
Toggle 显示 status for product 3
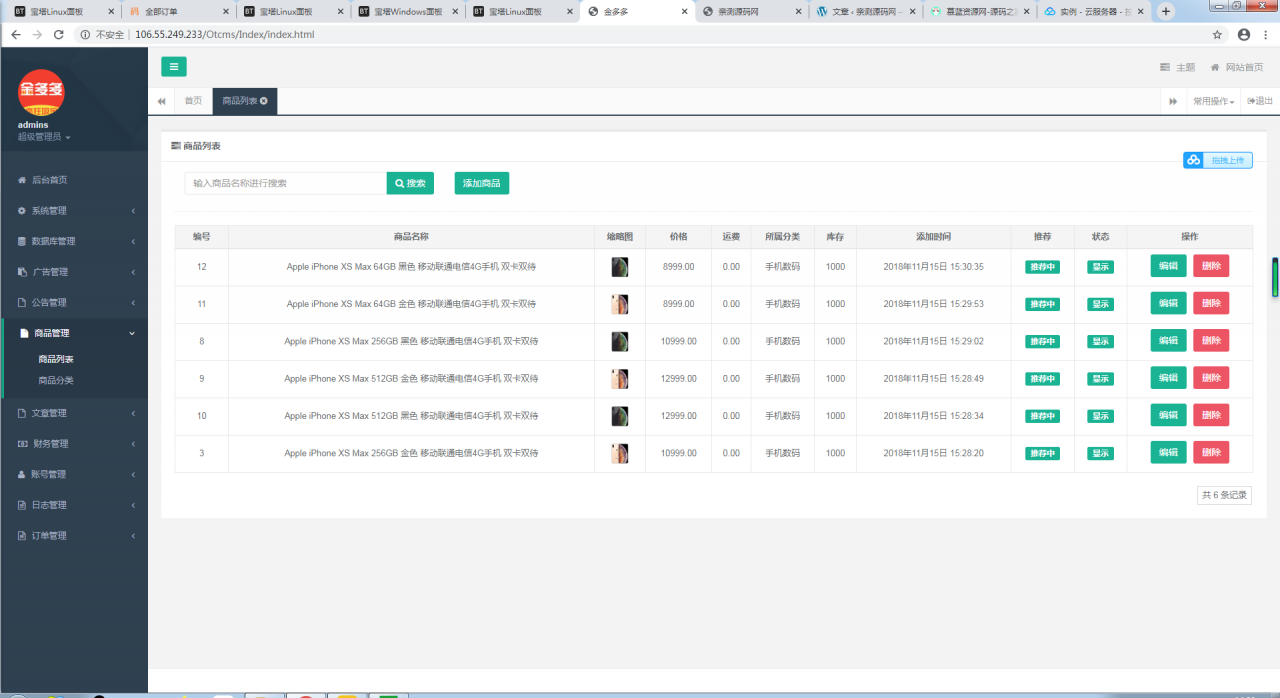pos(1100,453)
